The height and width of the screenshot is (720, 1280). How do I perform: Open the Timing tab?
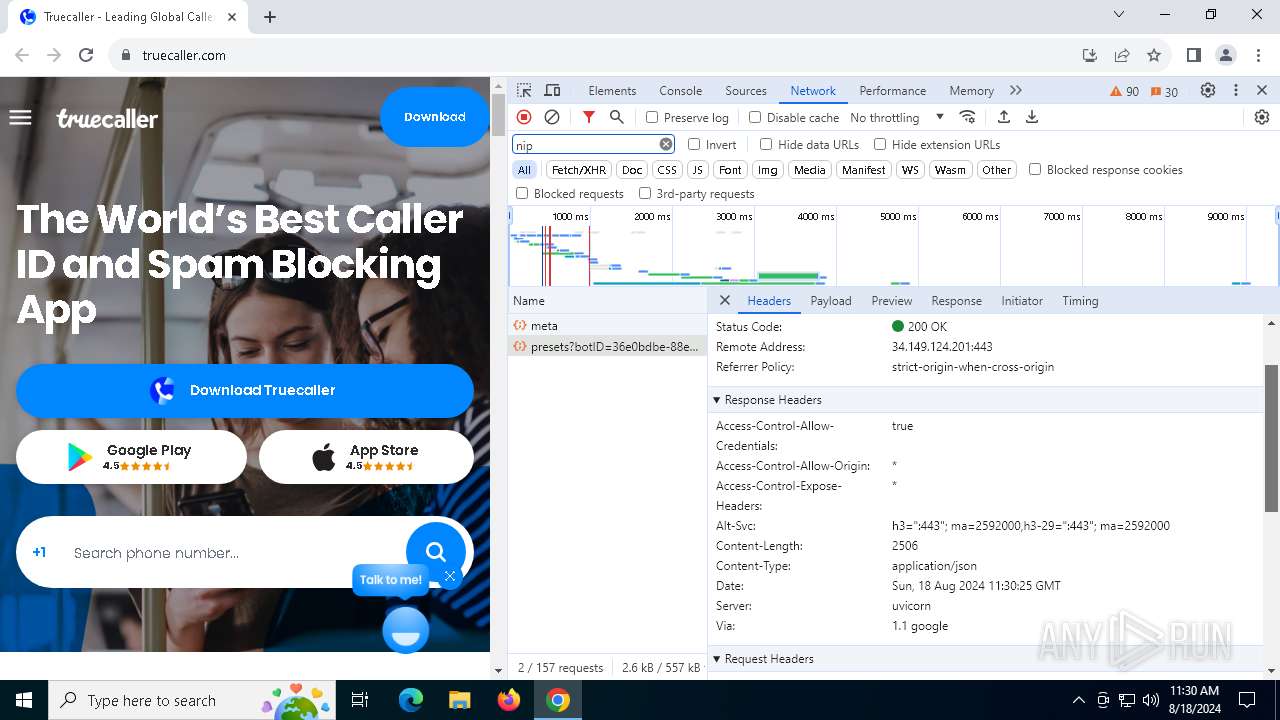point(1080,300)
